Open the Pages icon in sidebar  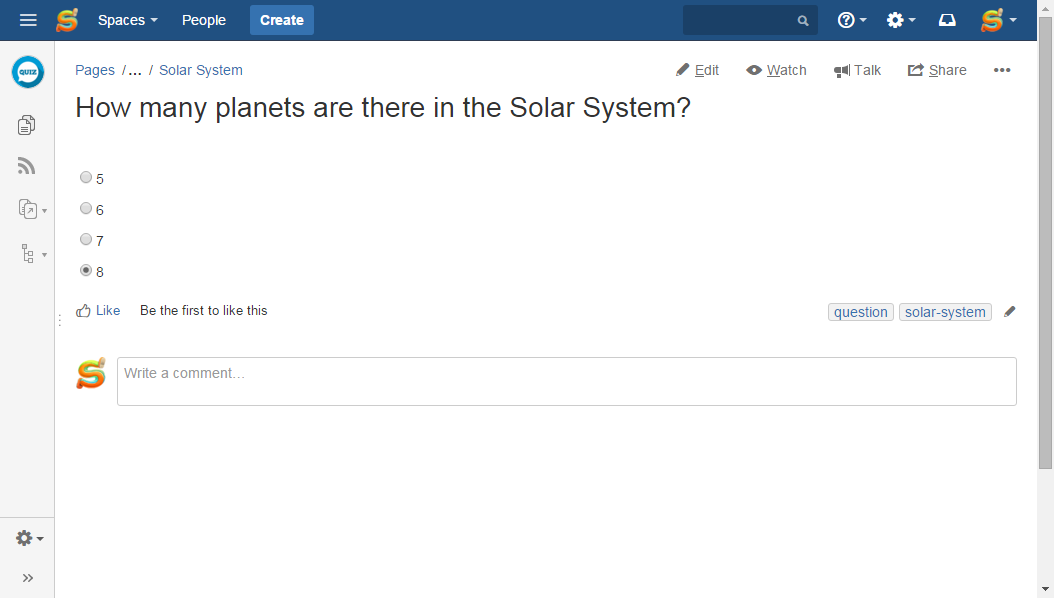[26, 125]
